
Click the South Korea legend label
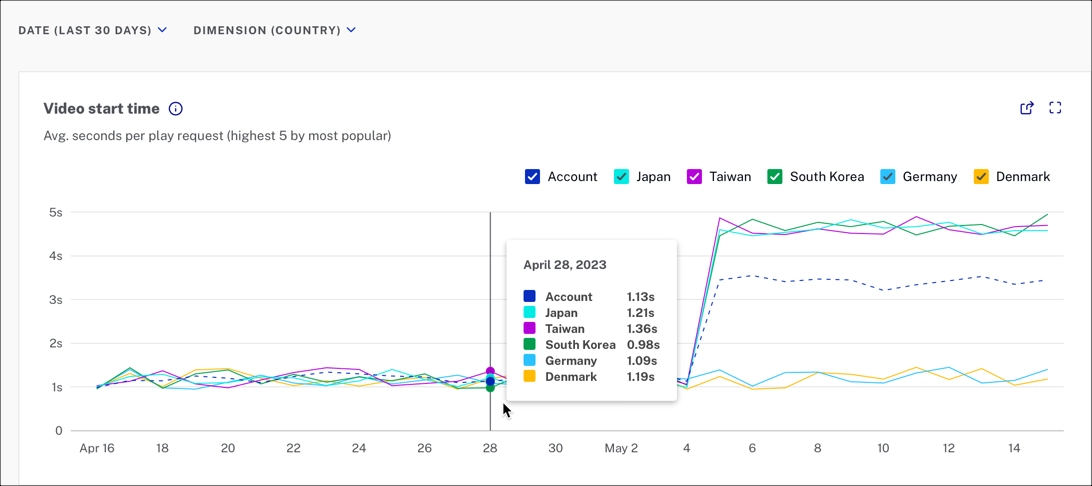coord(826,177)
